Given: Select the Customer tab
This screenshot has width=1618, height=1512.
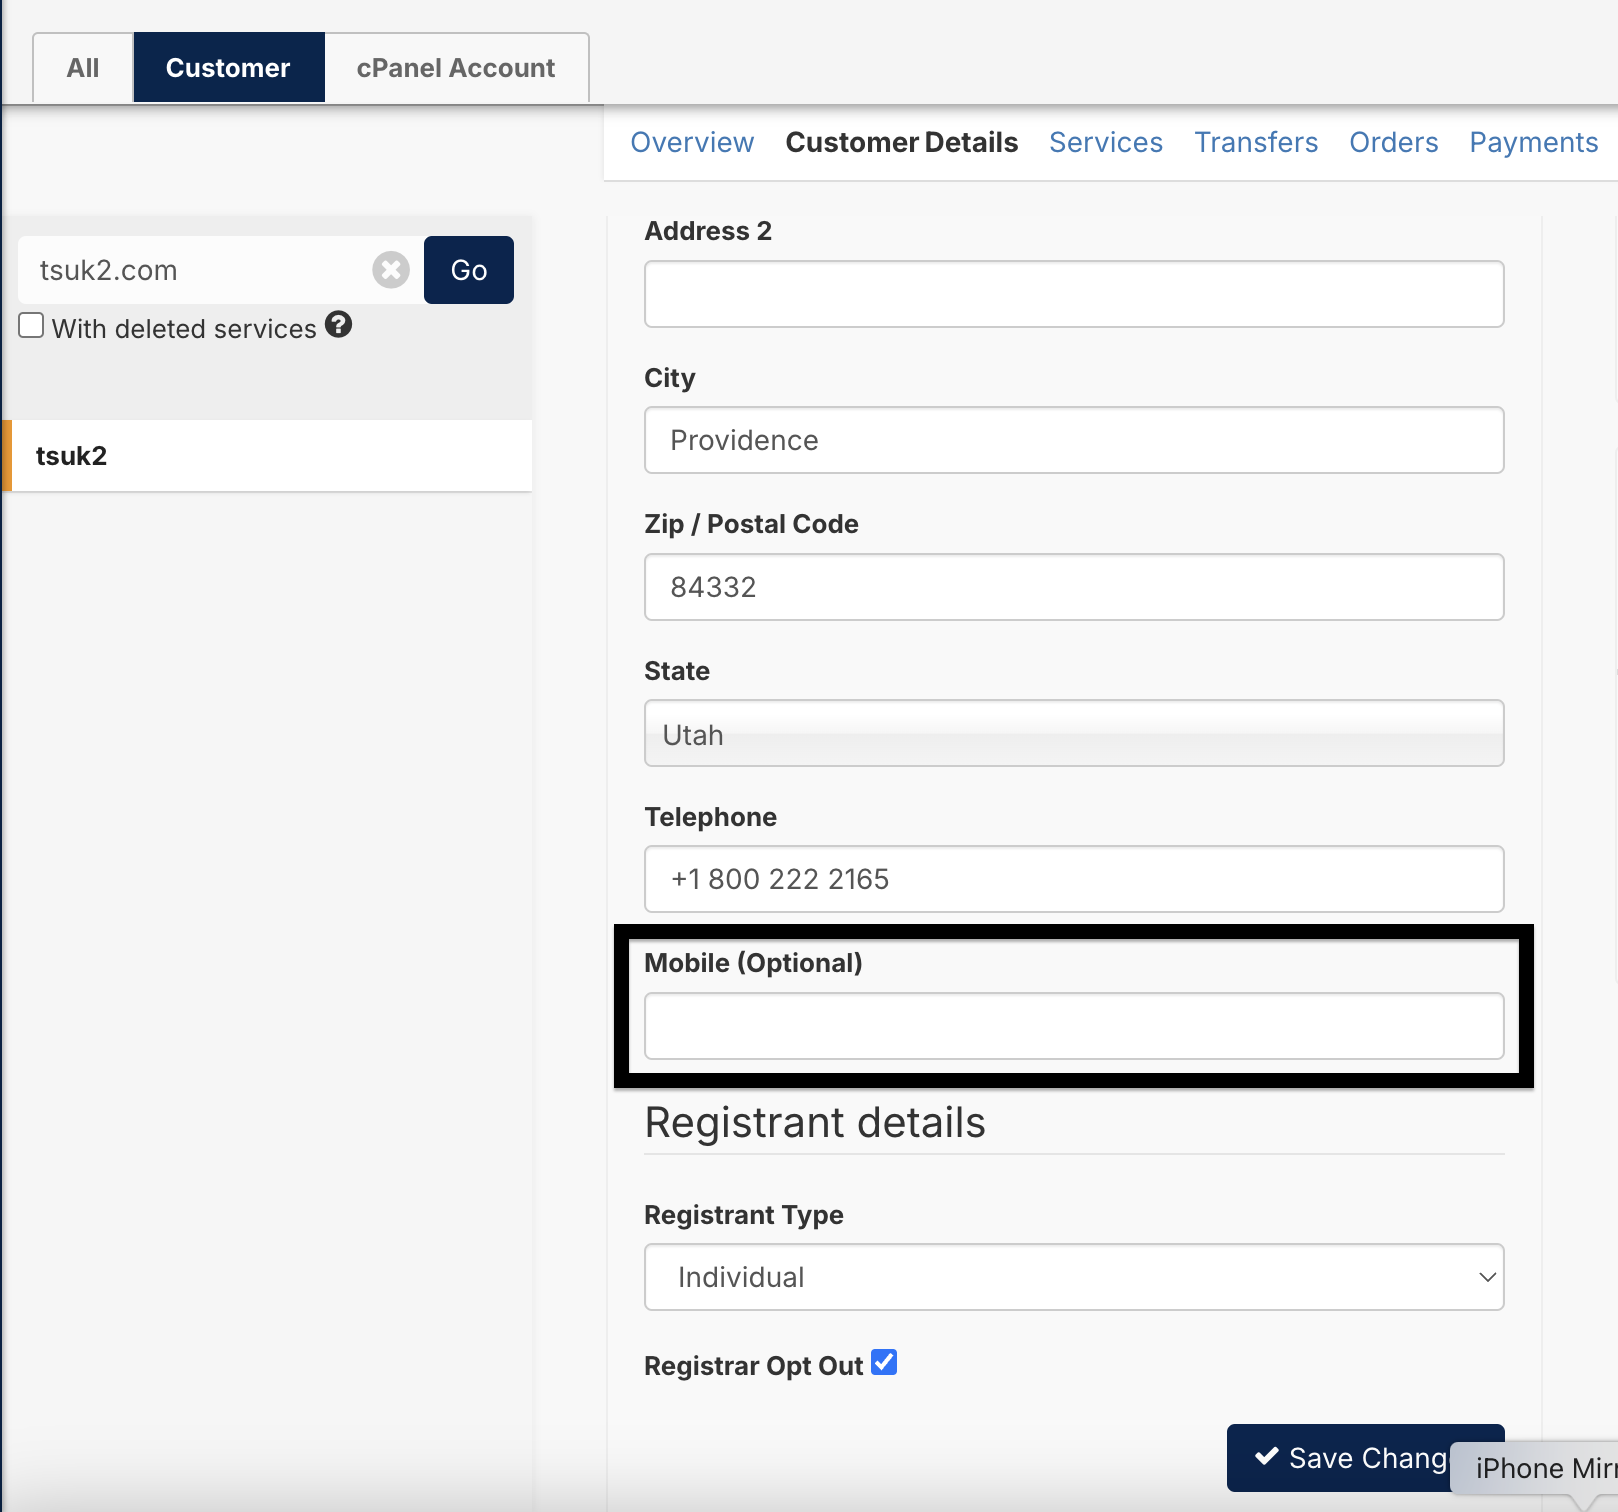Looking at the screenshot, I should pos(228,68).
